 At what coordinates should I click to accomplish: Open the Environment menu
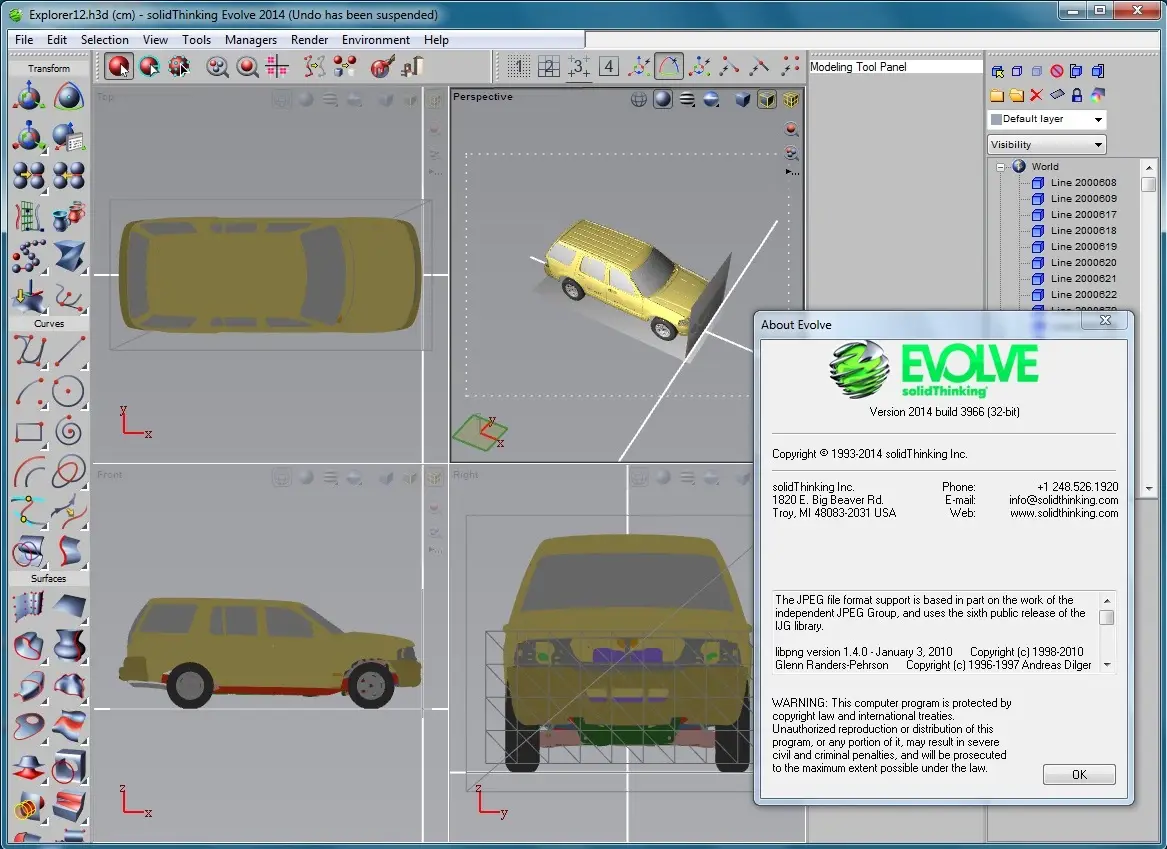pyautogui.click(x=376, y=39)
